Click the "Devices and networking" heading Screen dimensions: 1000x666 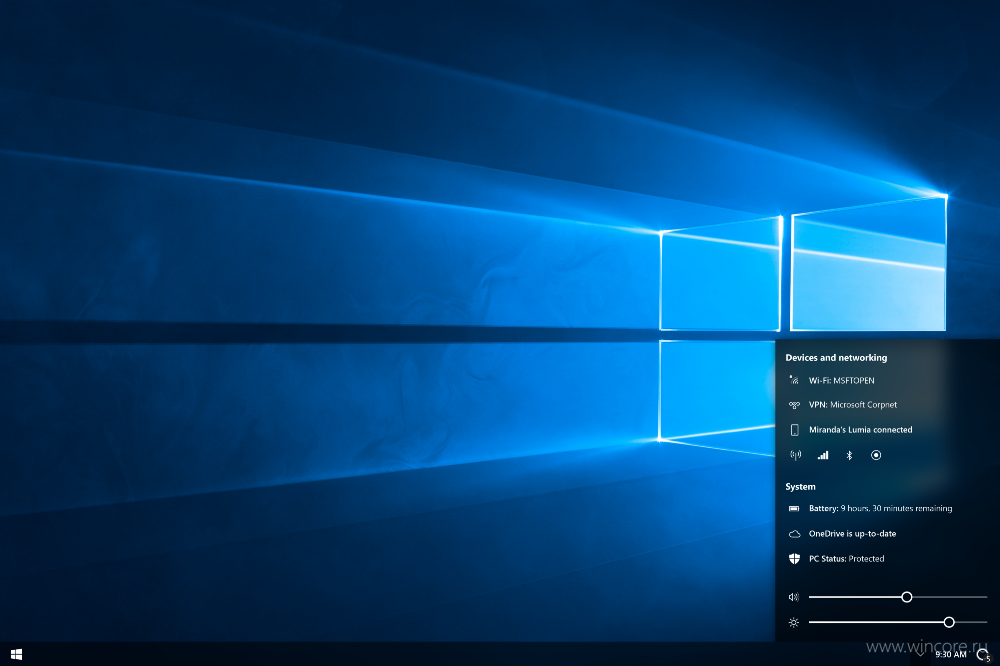[x=836, y=358]
